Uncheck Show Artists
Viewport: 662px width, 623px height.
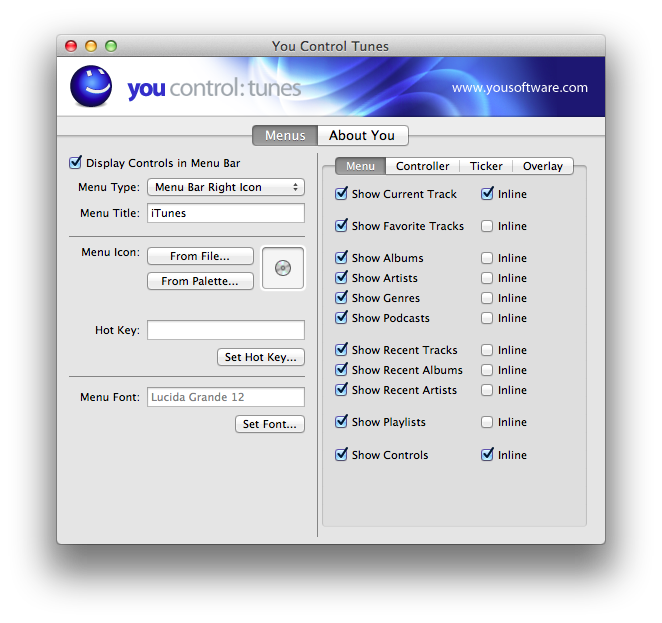(341, 277)
